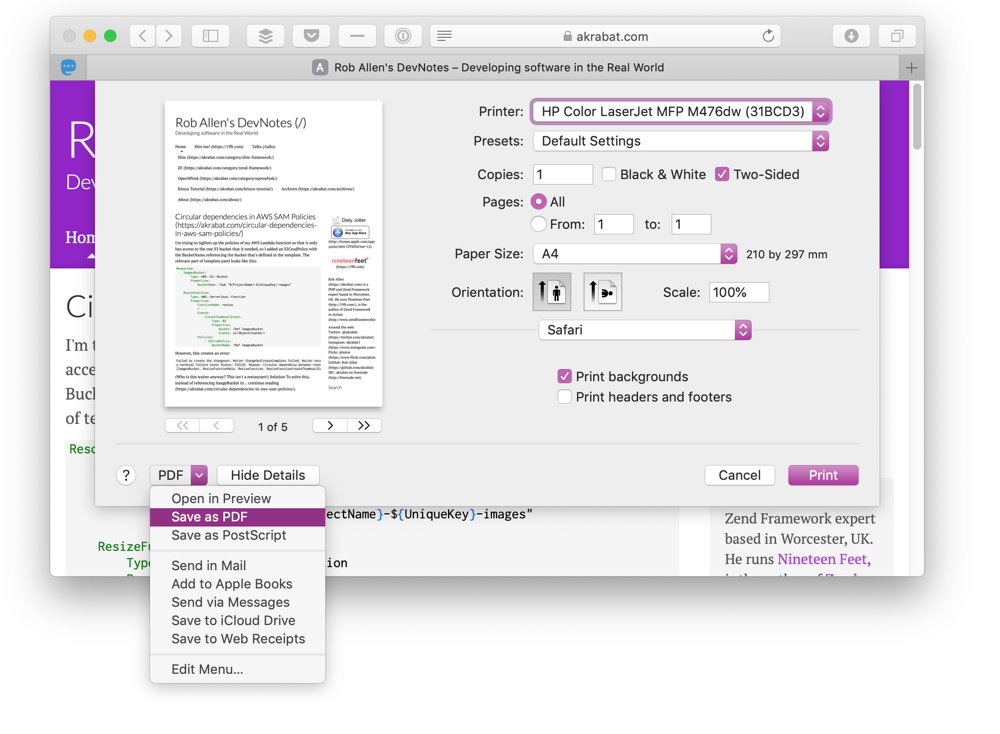The width and height of the screenshot is (1000, 734).
Task: Disable Print backgrounds checkbox
Action: pos(564,376)
